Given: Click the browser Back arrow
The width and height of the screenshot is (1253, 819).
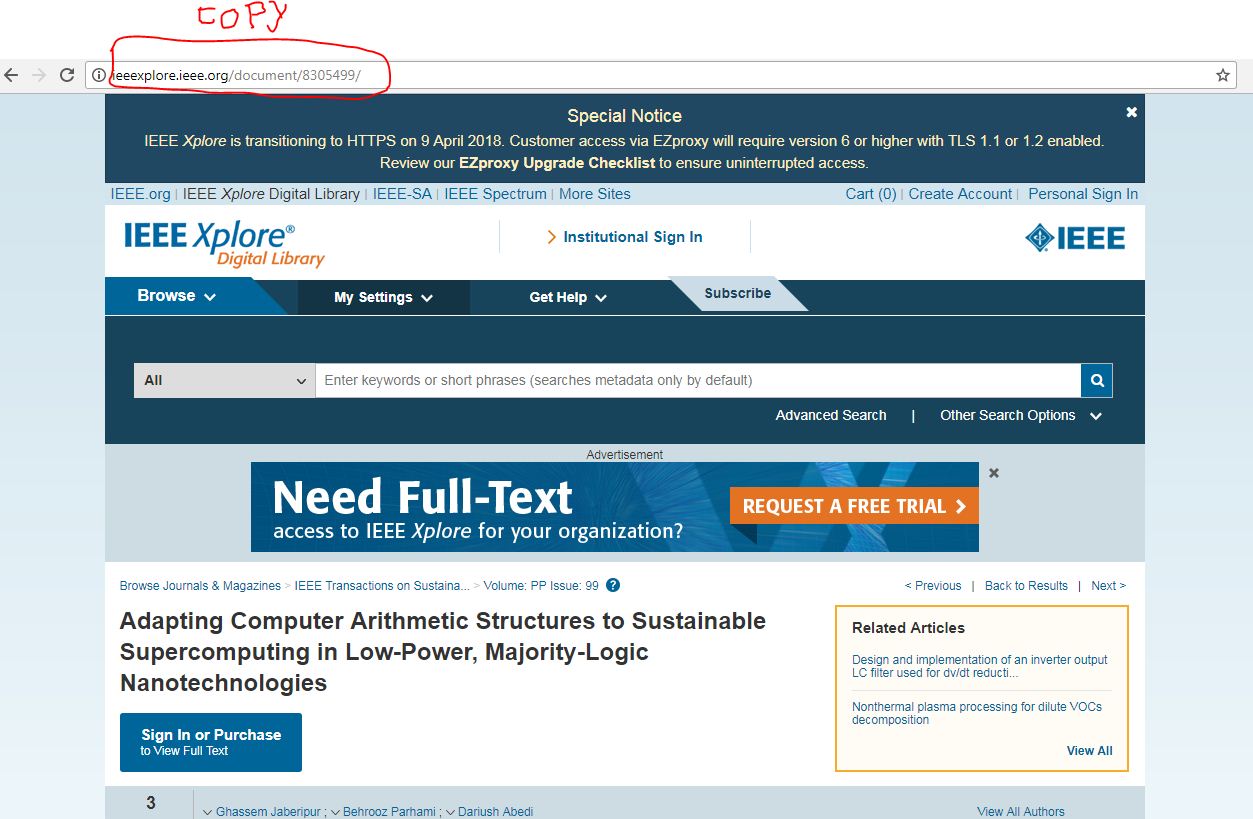Looking at the screenshot, I should pos(12,75).
